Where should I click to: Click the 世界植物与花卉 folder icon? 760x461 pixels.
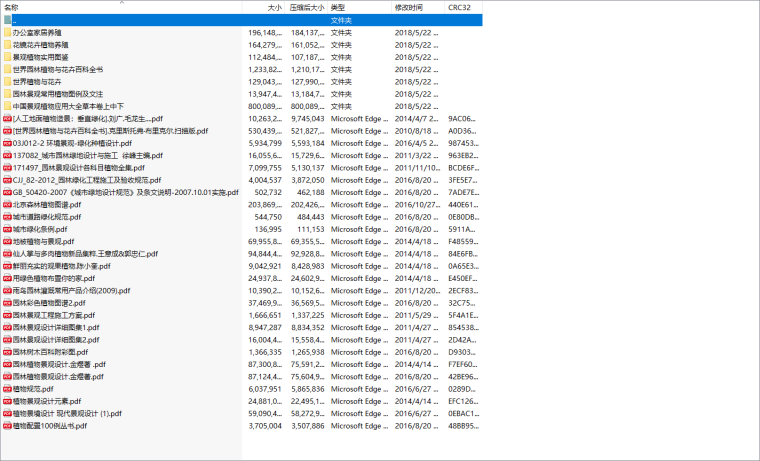7,81
